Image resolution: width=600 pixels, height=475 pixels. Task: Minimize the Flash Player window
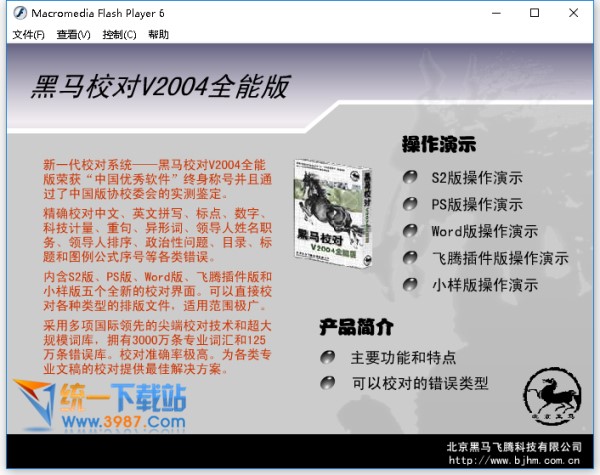tap(496, 13)
